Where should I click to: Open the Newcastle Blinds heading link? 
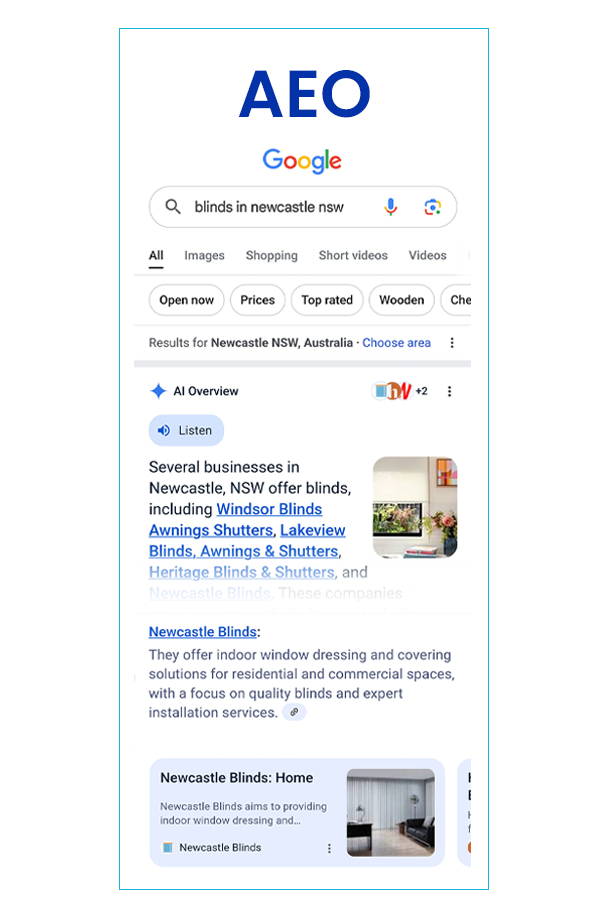202,632
